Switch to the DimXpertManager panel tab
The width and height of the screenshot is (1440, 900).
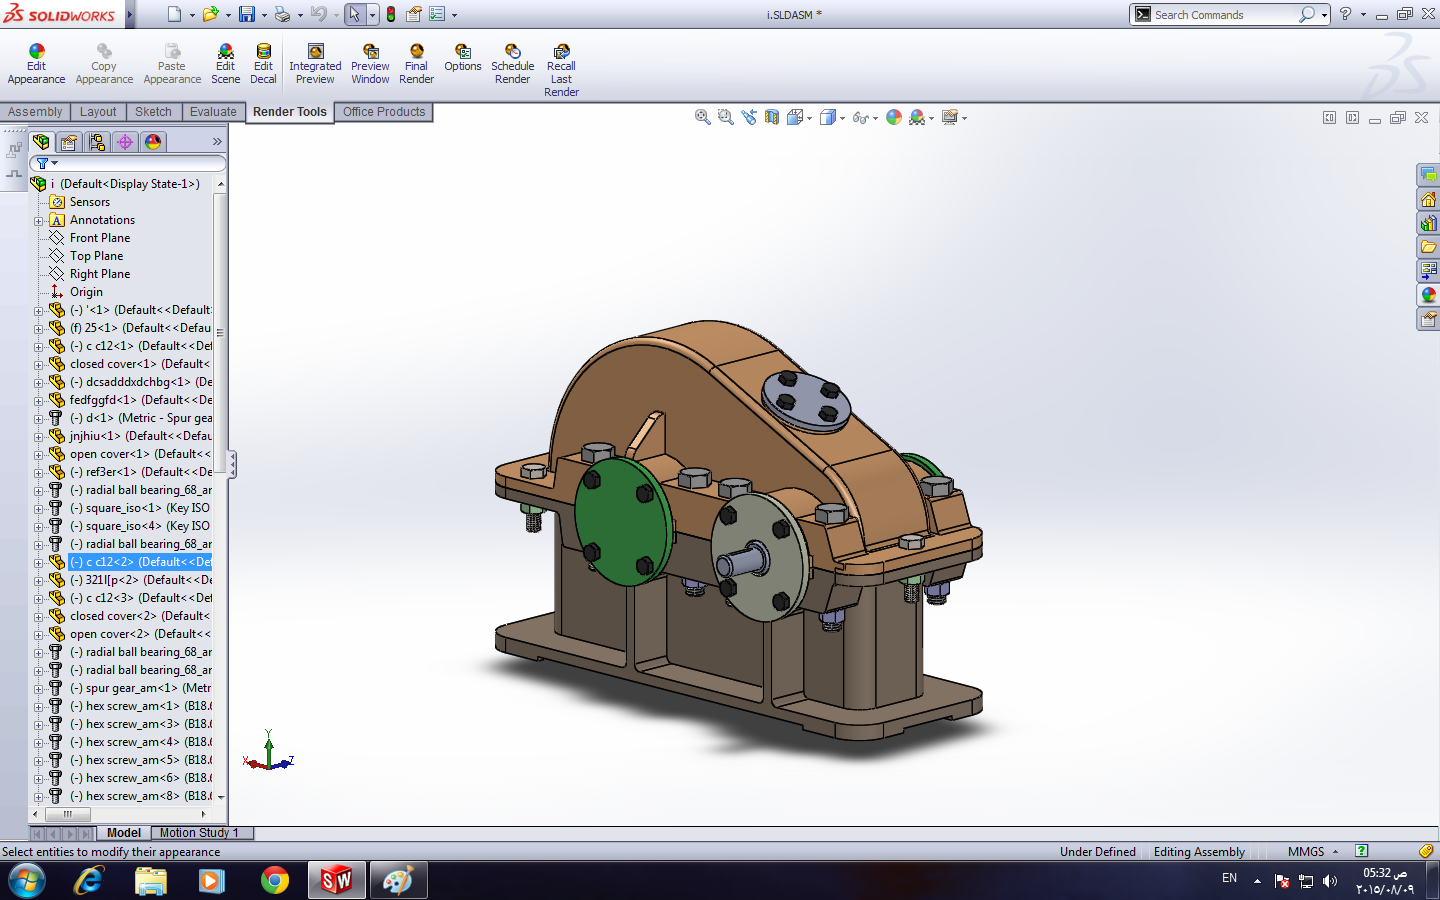tap(125, 142)
